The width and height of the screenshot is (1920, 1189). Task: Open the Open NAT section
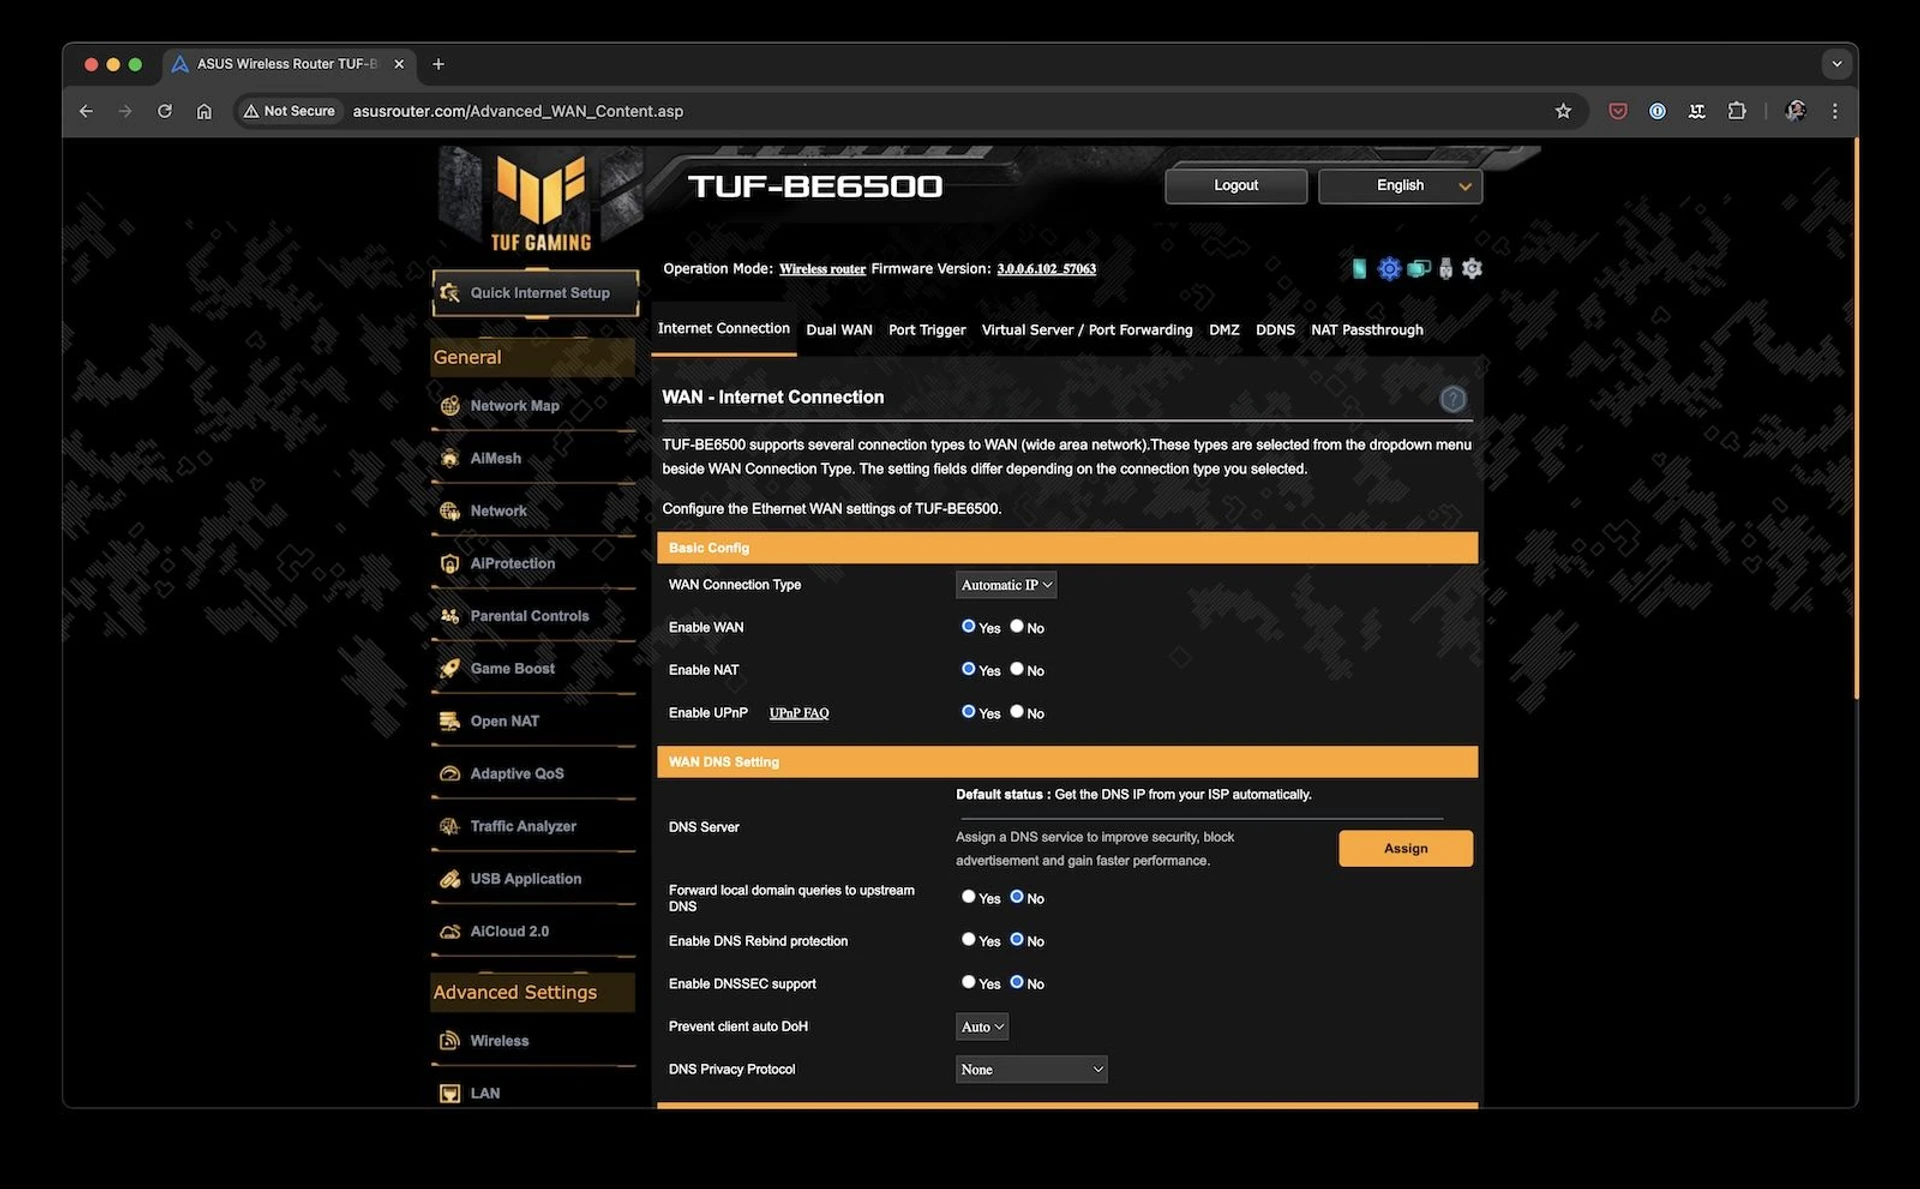tap(533, 721)
